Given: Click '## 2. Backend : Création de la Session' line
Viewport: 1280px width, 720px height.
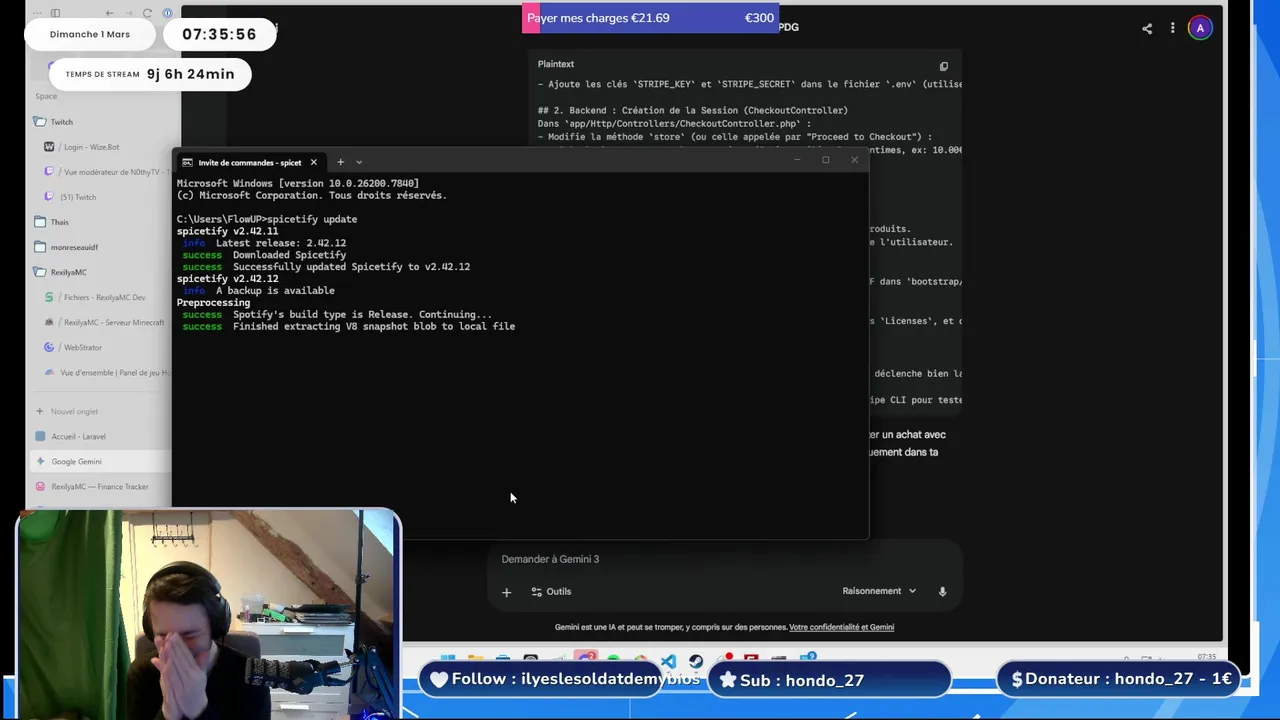Looking at the screenshot, I should tap(692, 110).
